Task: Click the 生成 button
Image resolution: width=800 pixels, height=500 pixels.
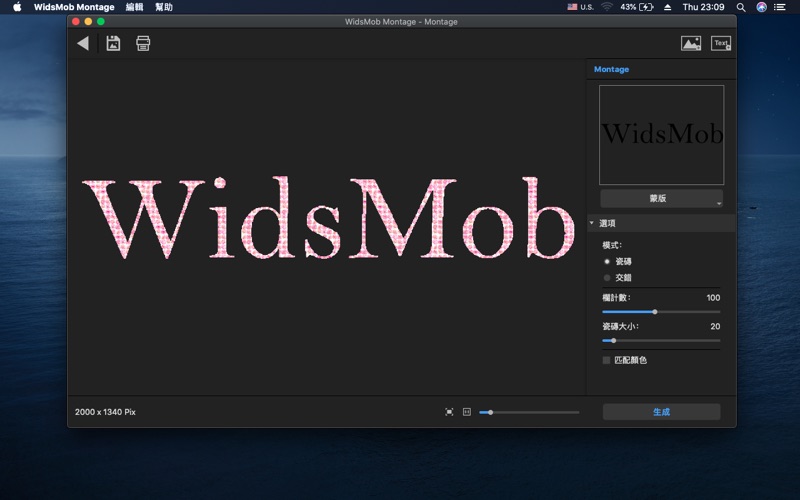Action: [661, 412]
